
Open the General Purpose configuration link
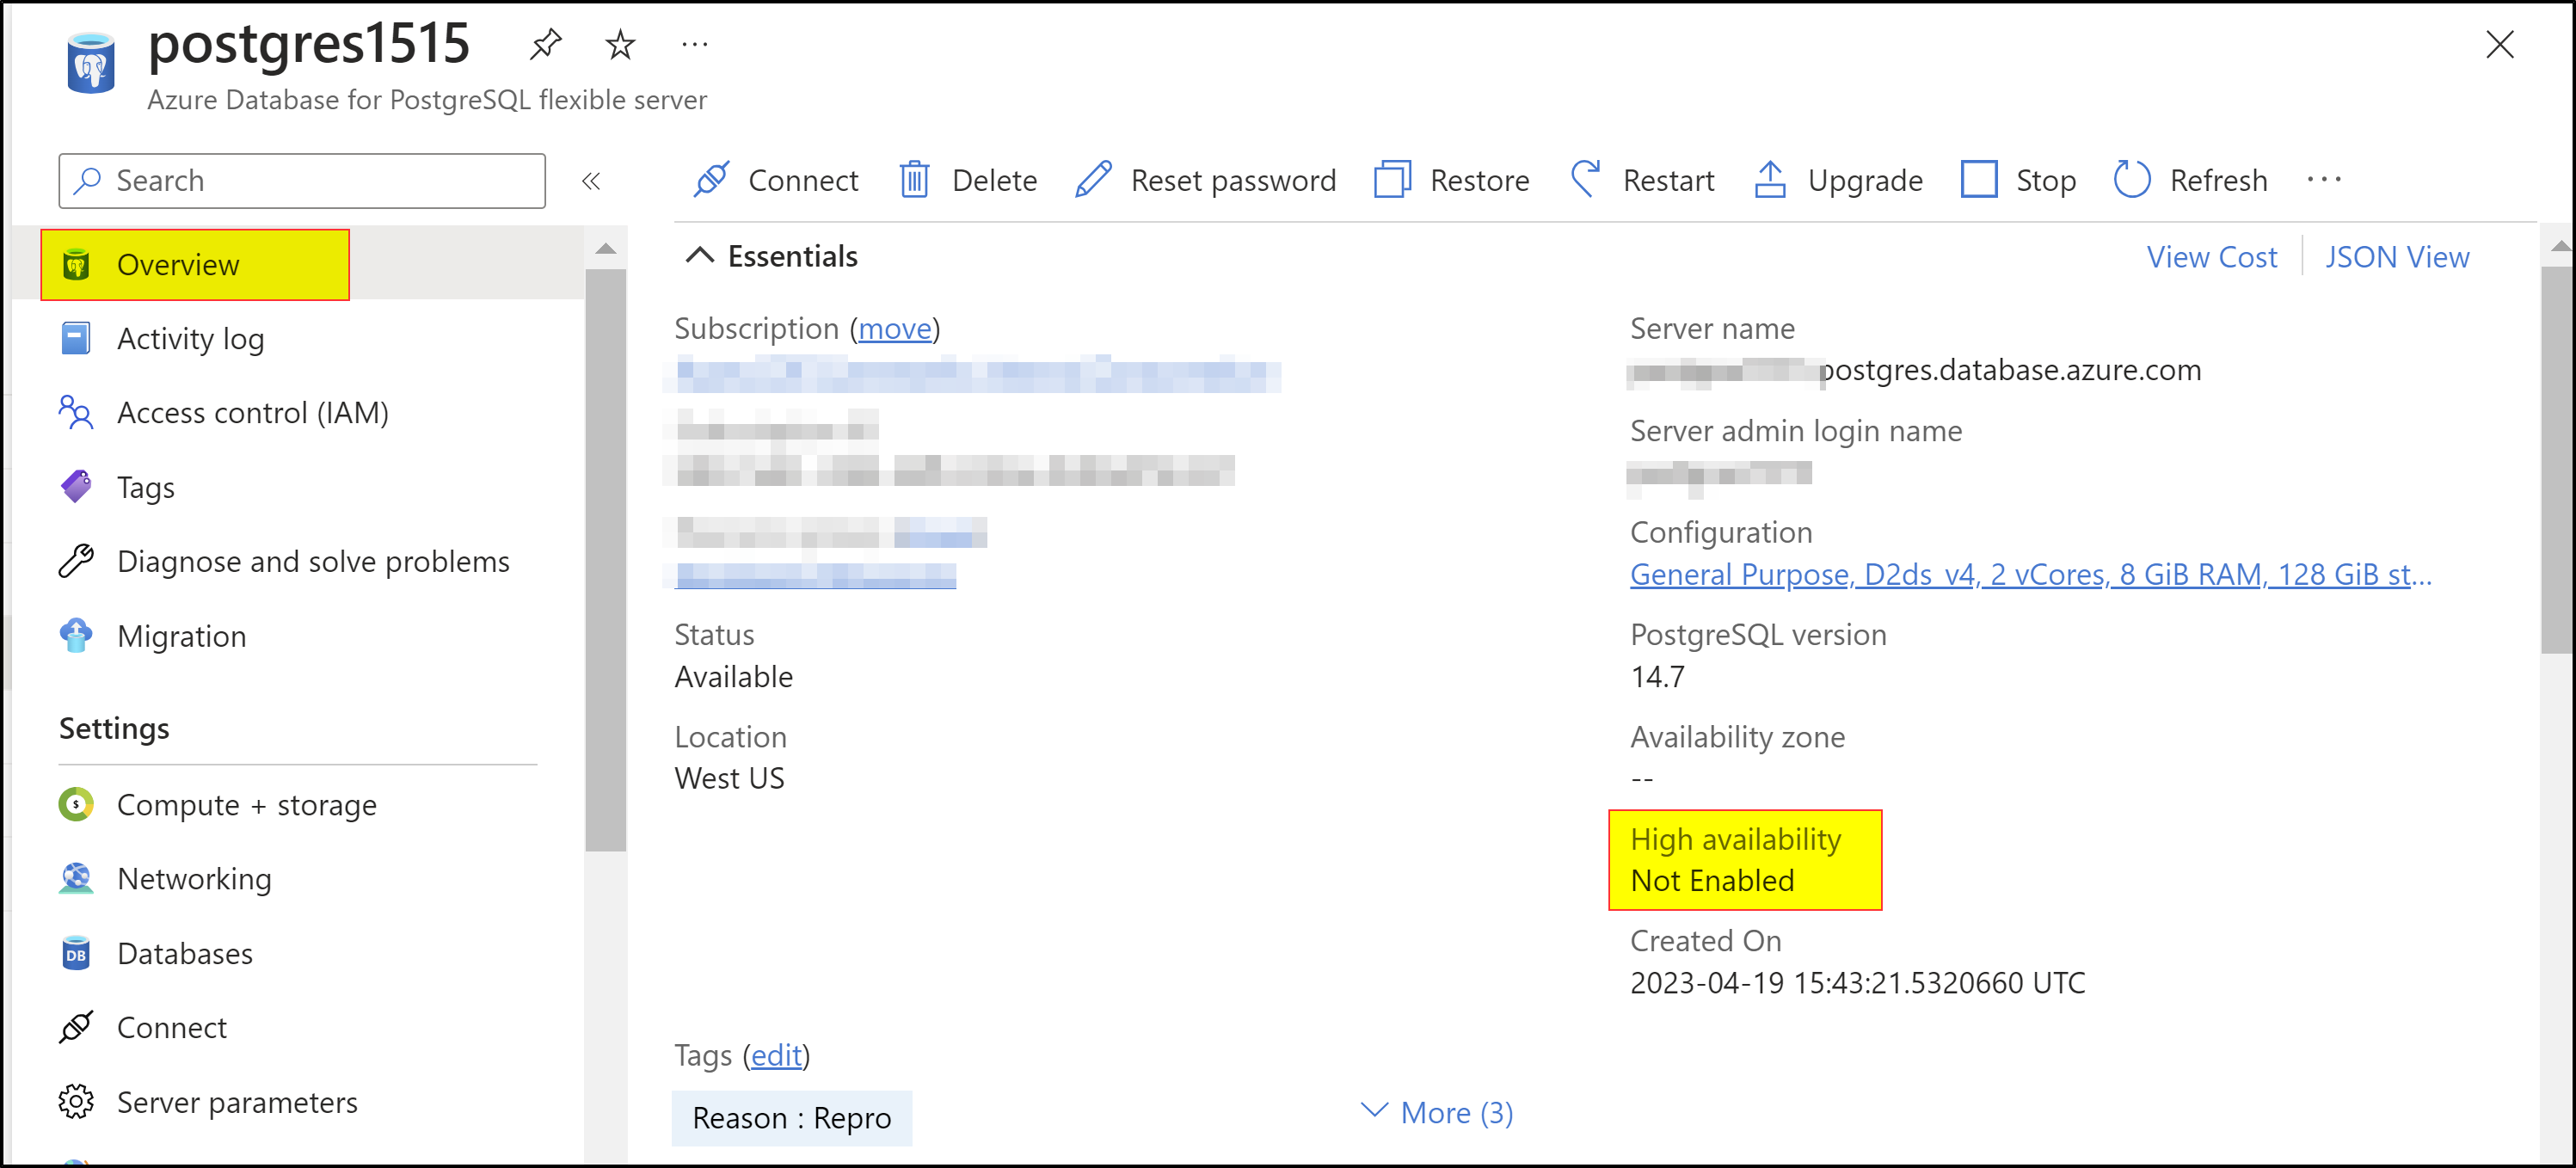click(x=2030, y=575)
